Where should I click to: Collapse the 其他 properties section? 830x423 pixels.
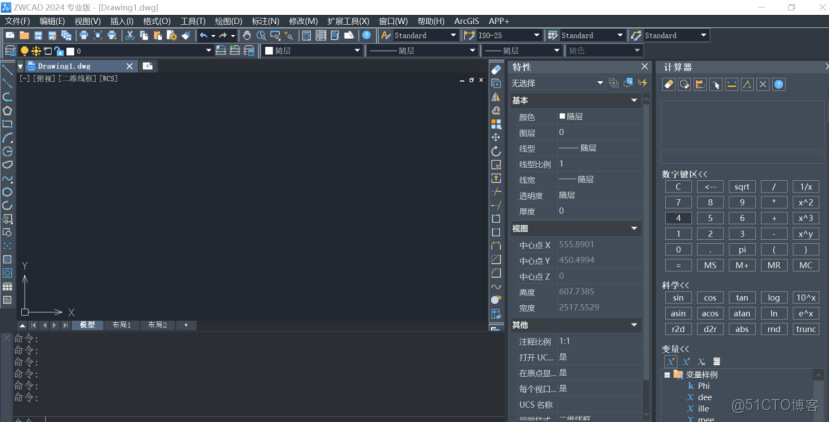(x=634, y=325)
